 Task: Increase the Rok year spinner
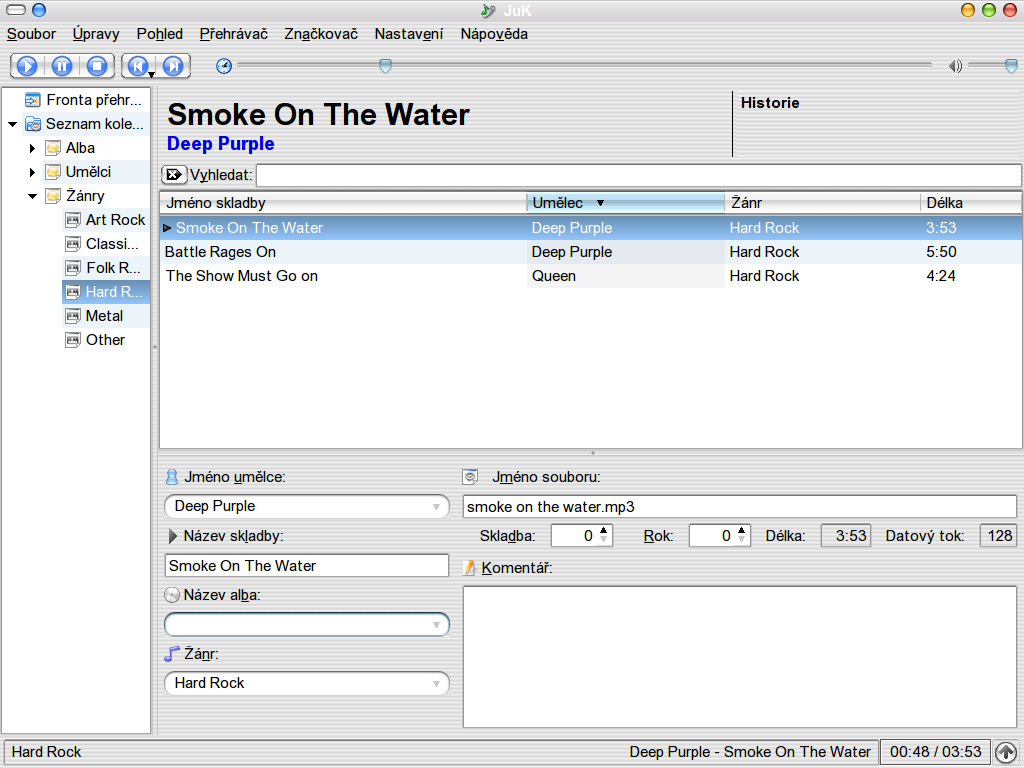741,530
